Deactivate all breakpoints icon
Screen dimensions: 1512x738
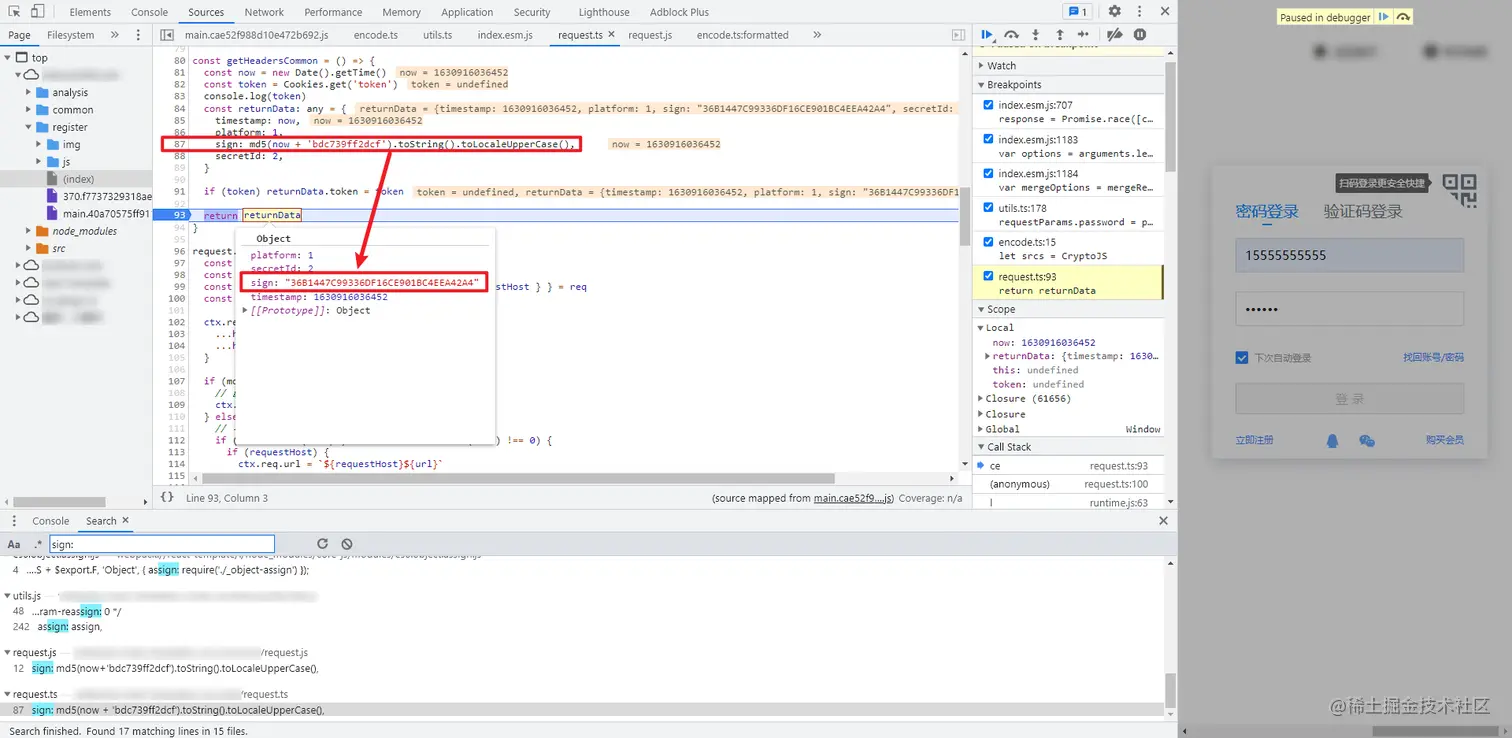[1116, 34]
